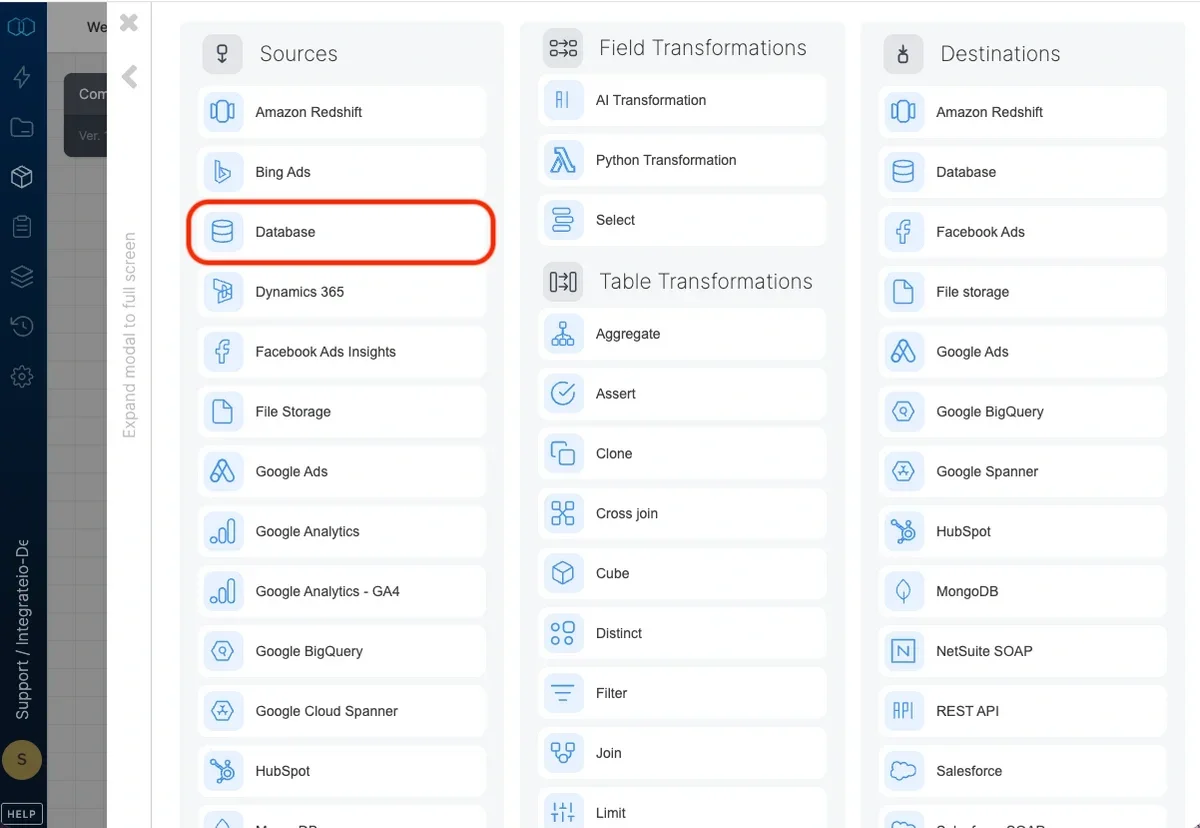Select the highlighted Database source

pos(340,231)
